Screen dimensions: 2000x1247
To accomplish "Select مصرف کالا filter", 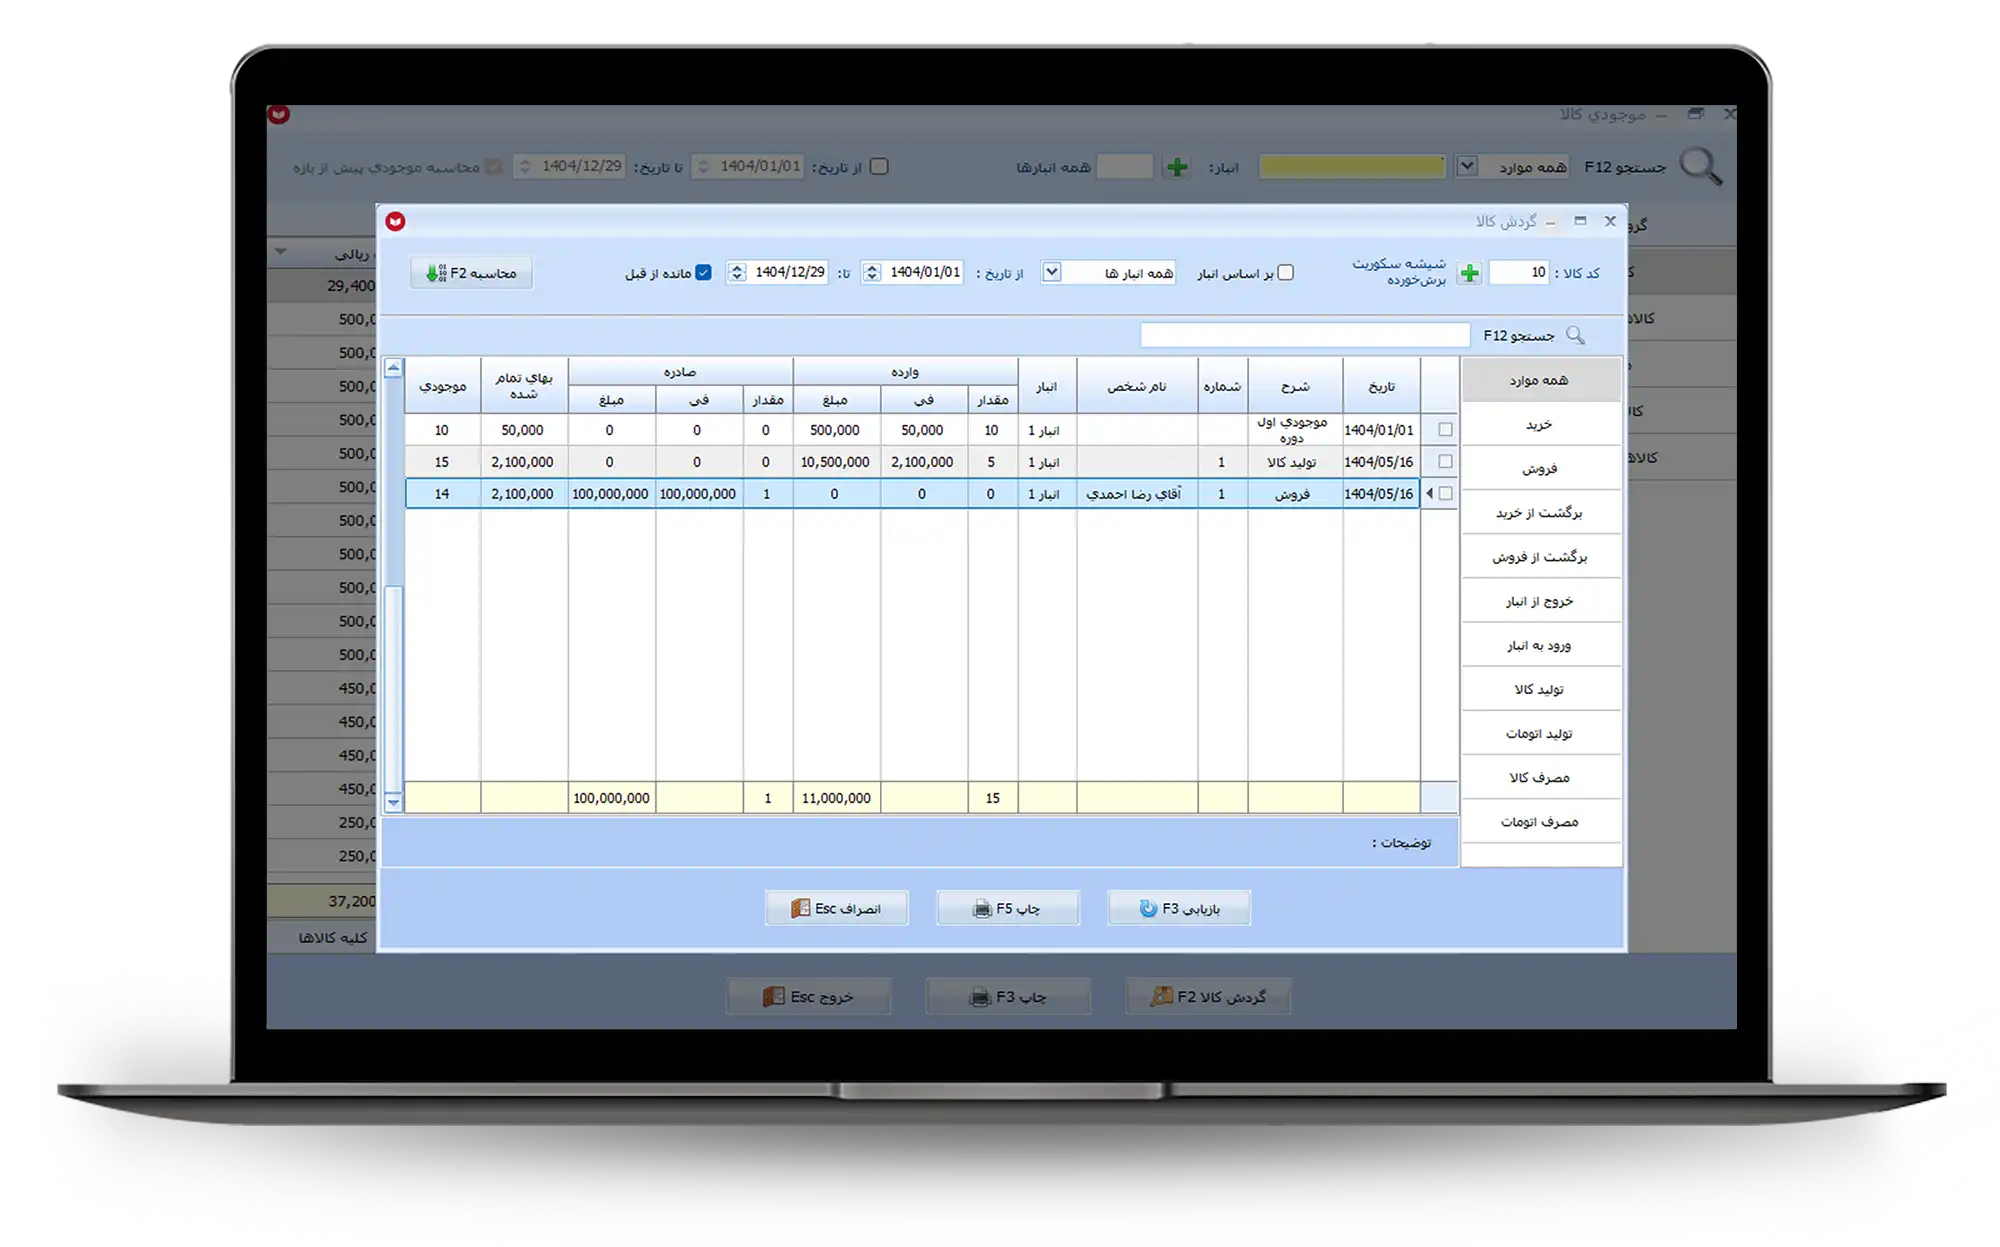I will click(1540, 777).
